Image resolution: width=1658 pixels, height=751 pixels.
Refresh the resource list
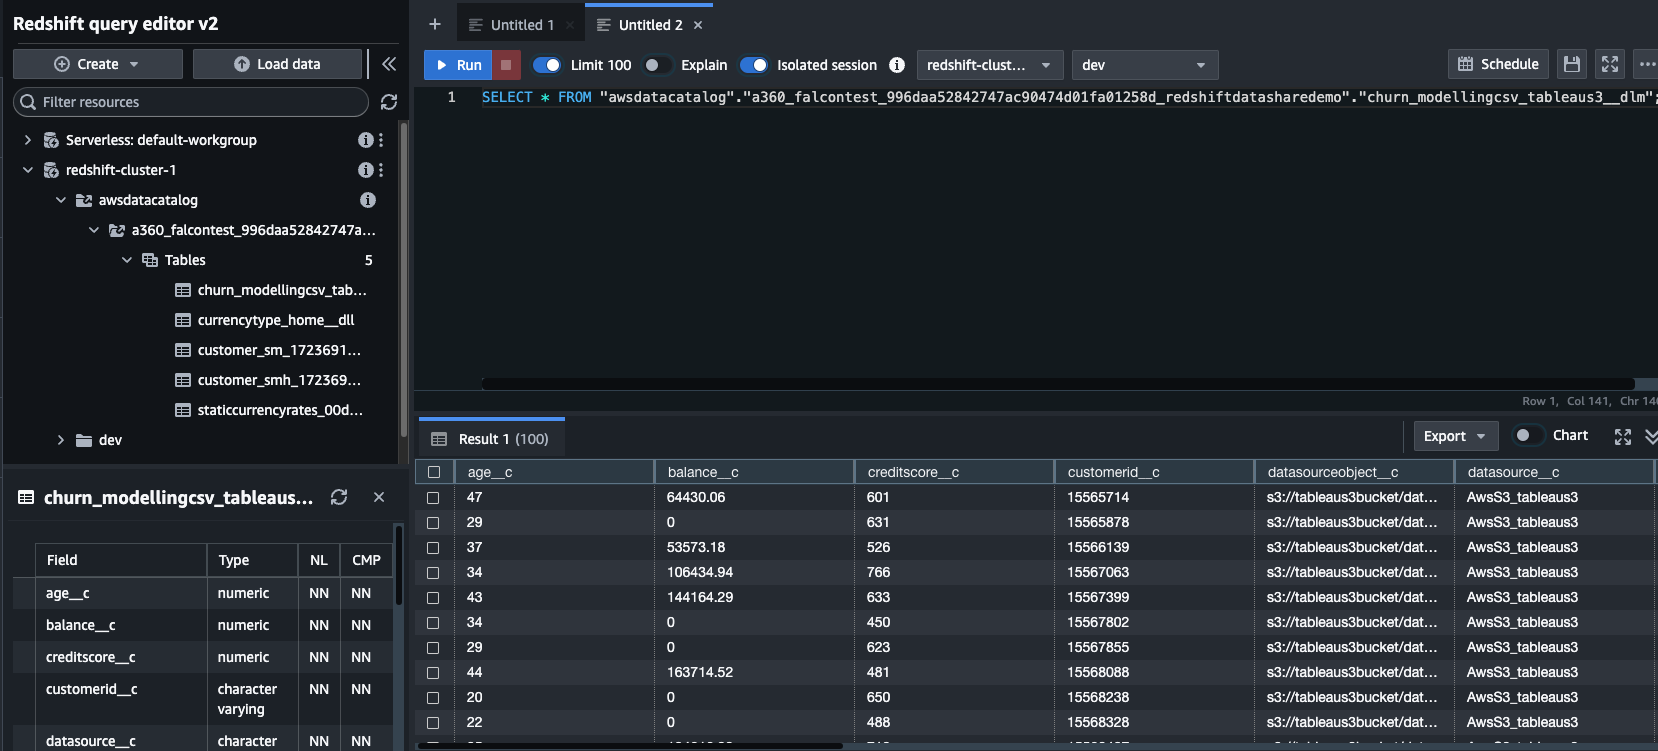coord(389,102)
